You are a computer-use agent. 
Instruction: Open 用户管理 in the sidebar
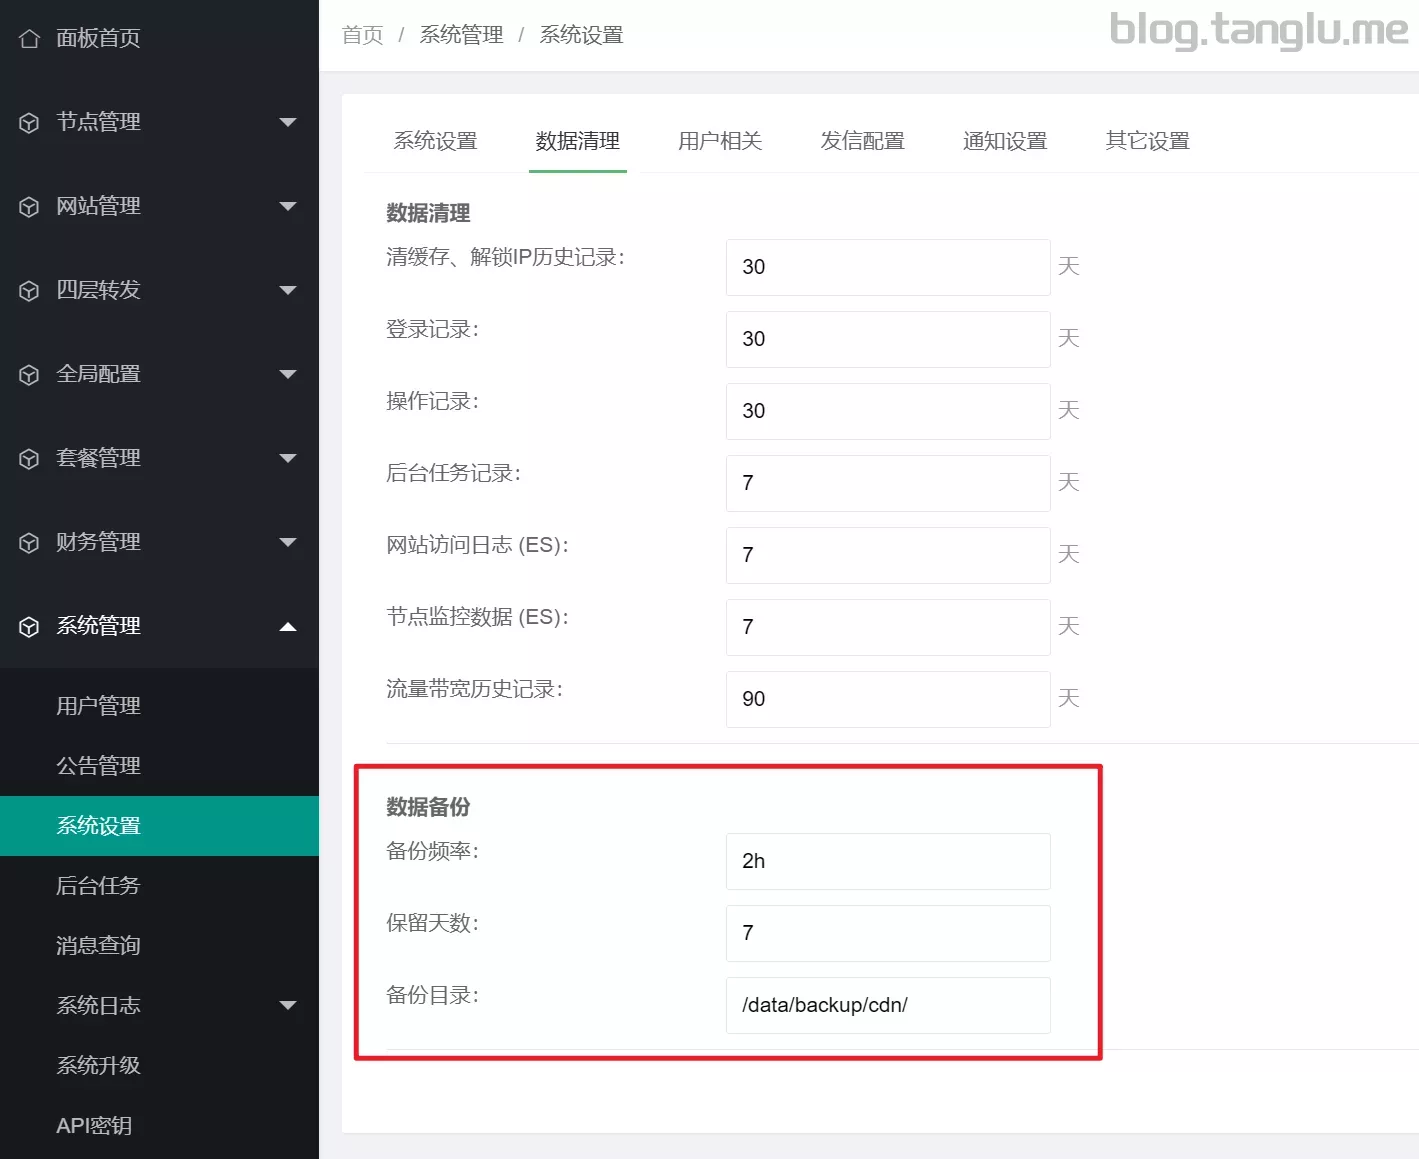pyautogui.click(x=98, y=706)
